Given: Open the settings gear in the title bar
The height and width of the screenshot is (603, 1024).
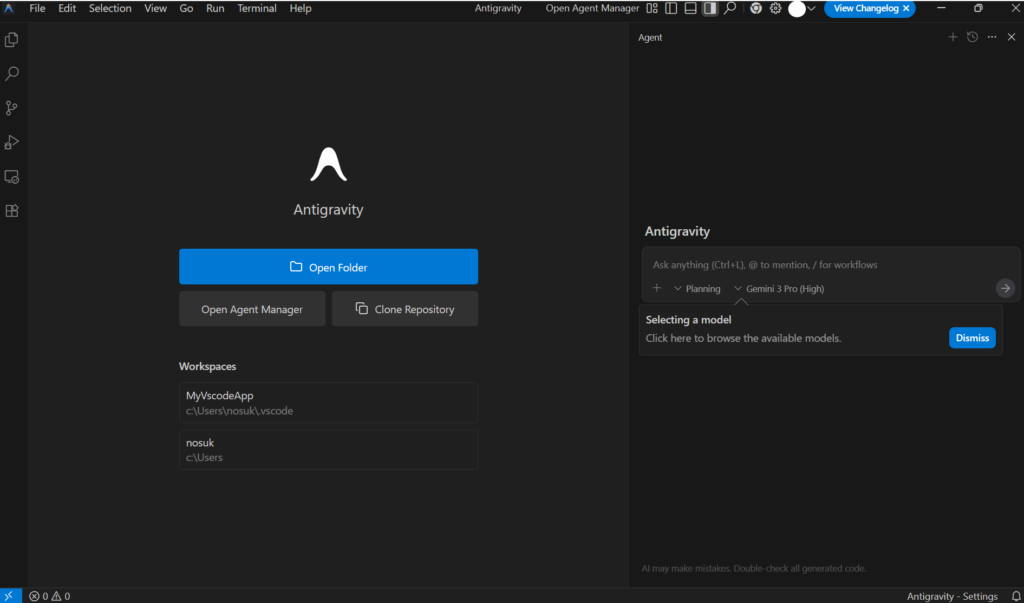Looking at the screenshot, I should [x=774, y=8].
